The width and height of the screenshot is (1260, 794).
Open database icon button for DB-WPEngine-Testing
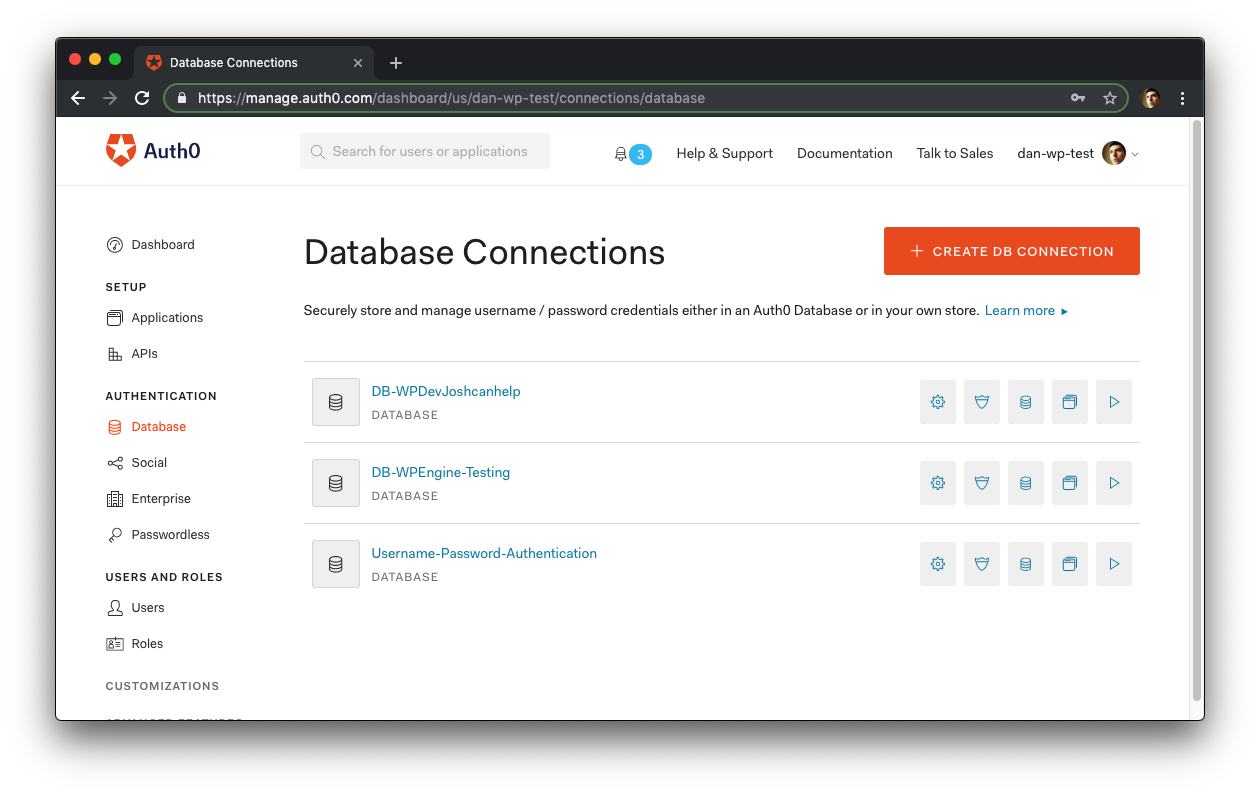point(1026,483)
